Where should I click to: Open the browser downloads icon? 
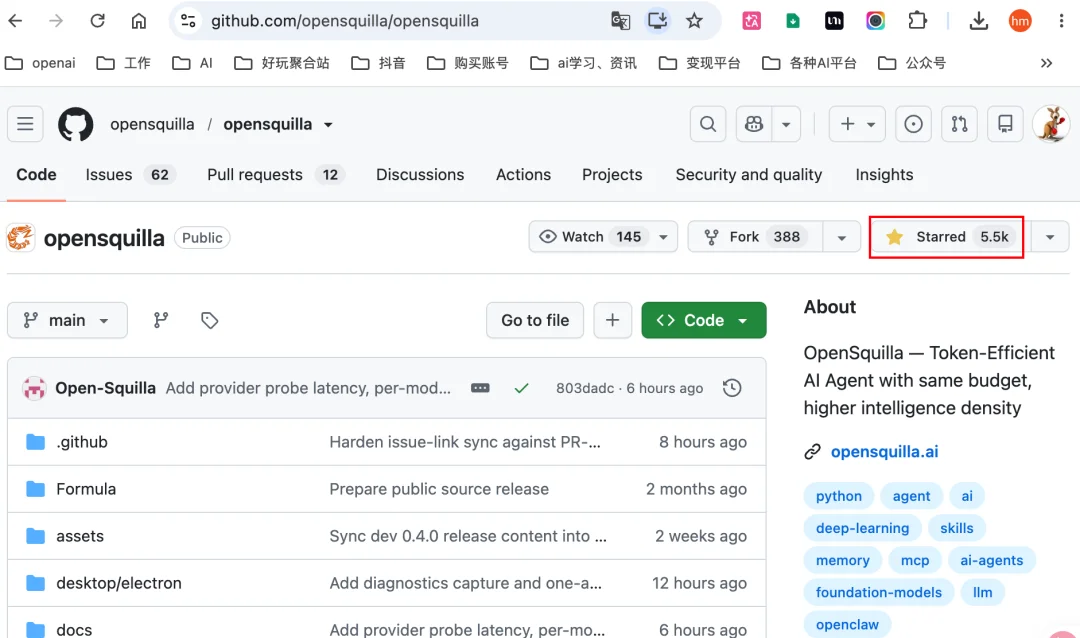978,21
